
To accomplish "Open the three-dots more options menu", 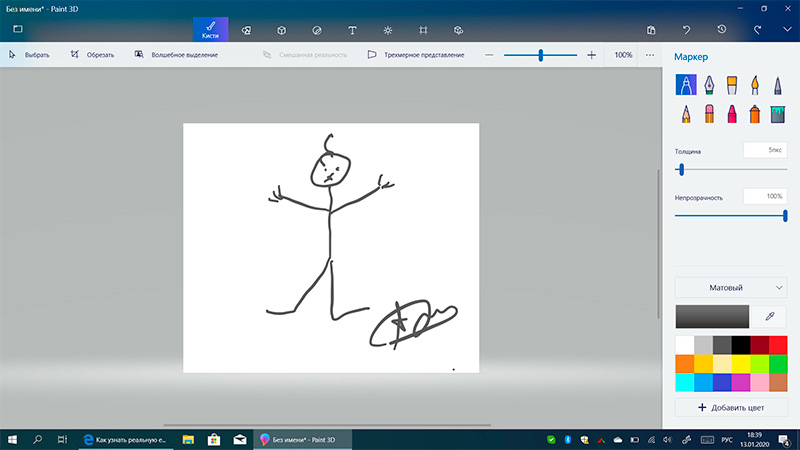I will tap(650, 55).
